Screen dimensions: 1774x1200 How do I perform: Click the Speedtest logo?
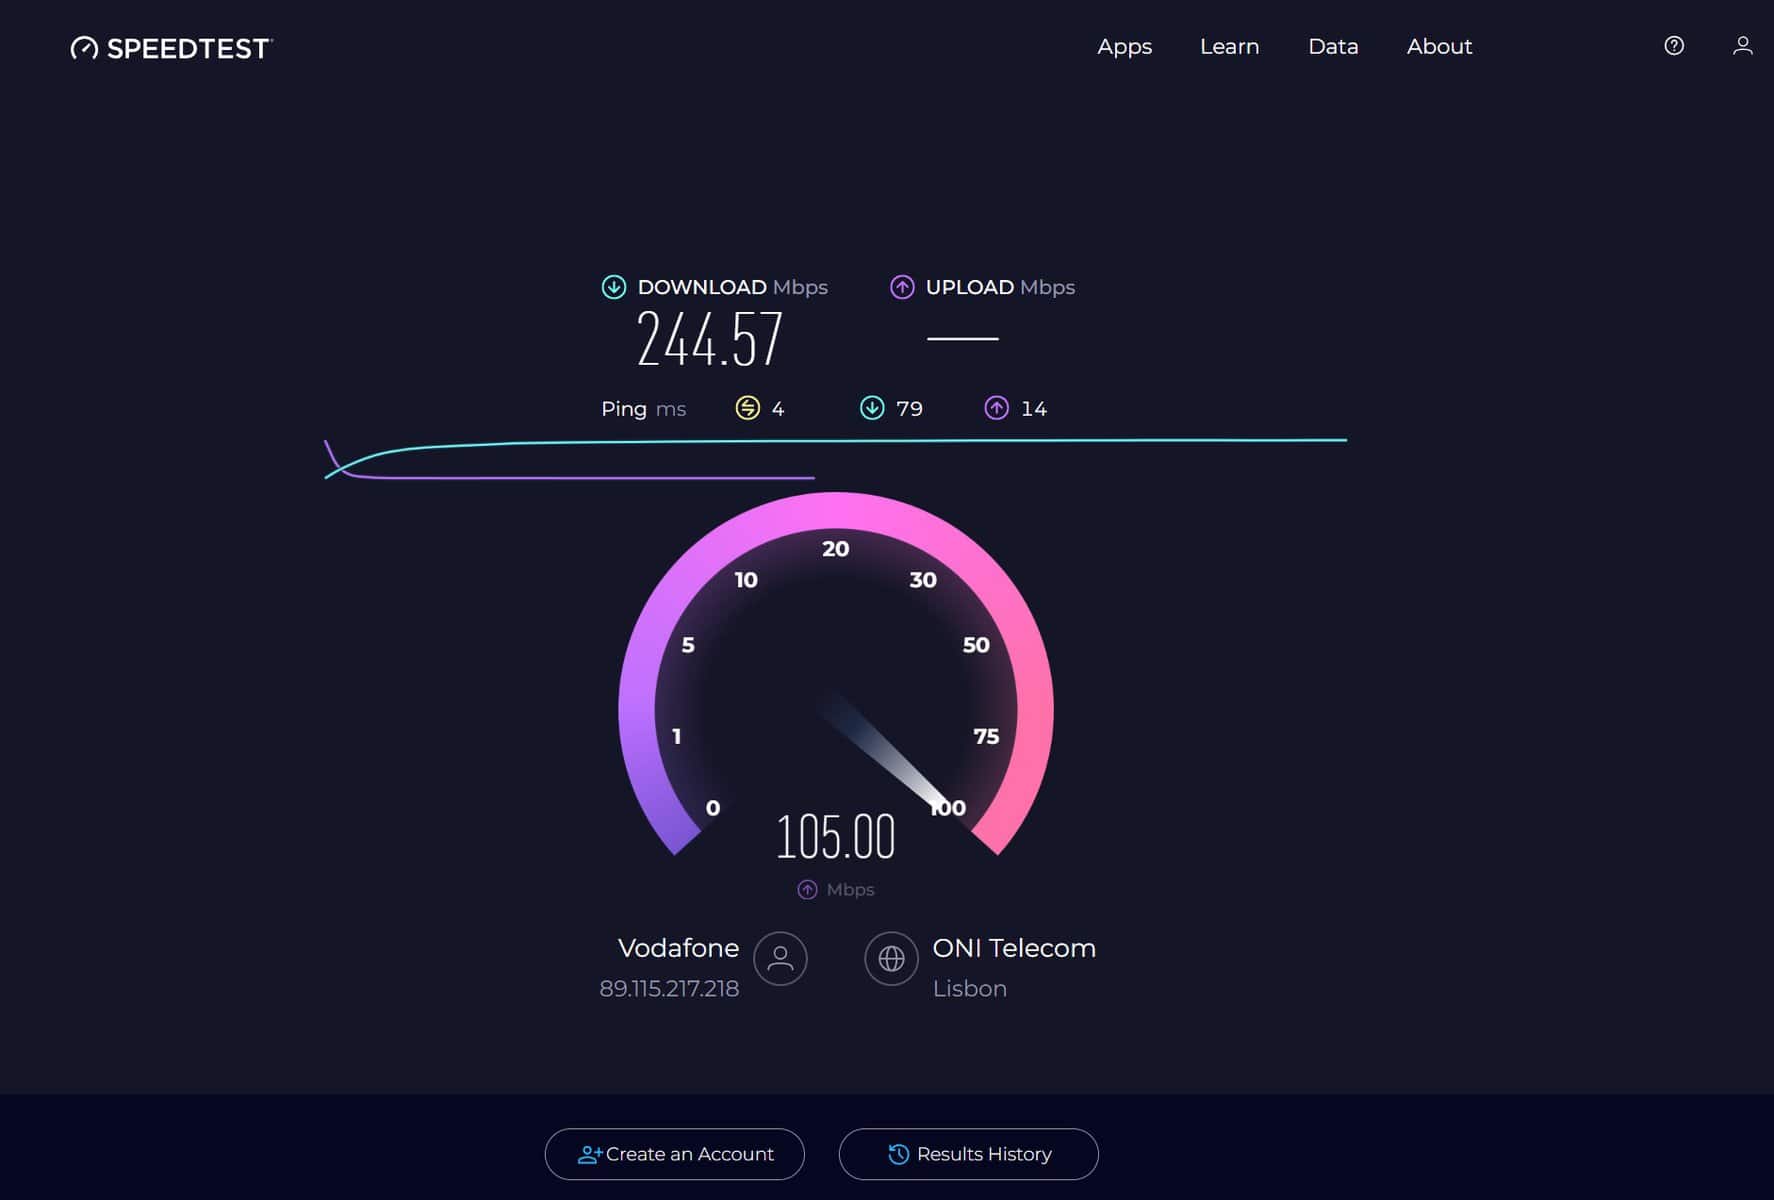pyautogui.click(x=171, y=48)
